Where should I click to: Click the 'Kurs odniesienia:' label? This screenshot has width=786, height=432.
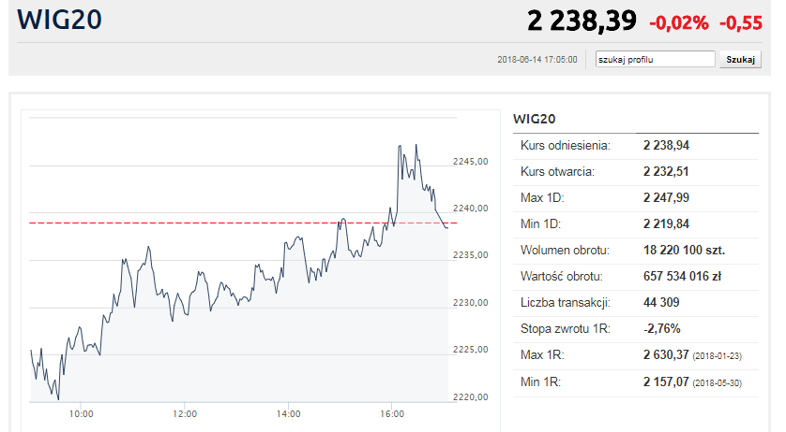click(565, 146)
